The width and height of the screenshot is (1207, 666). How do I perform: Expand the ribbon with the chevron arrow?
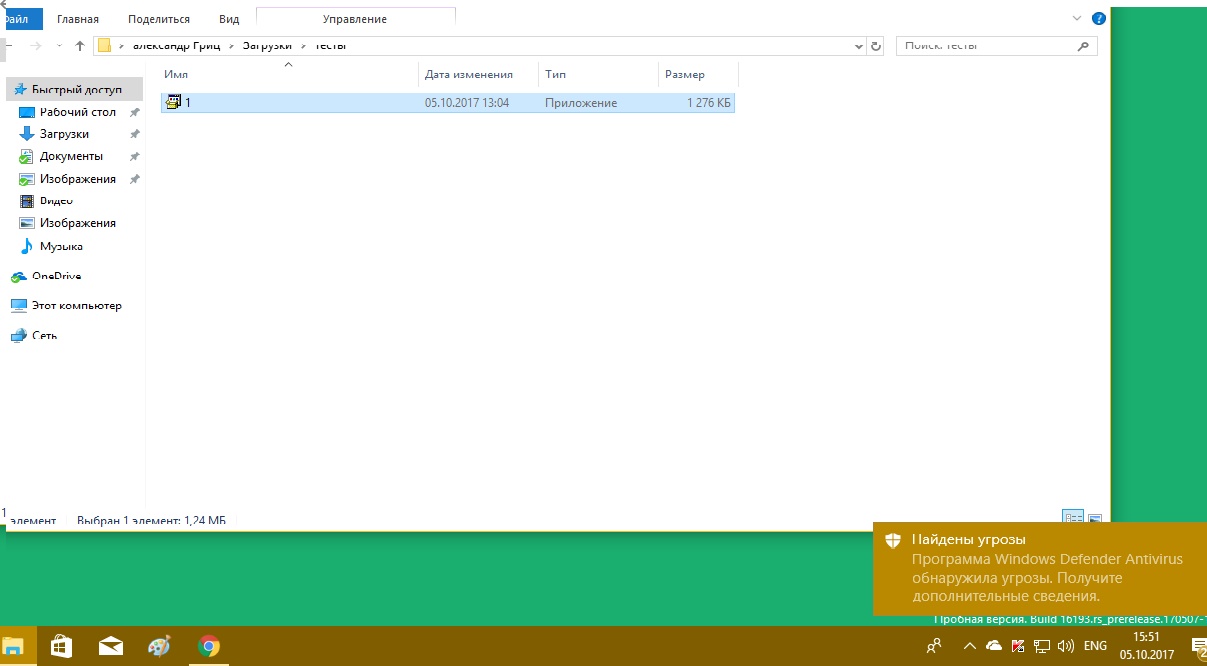click(1077, 18)
